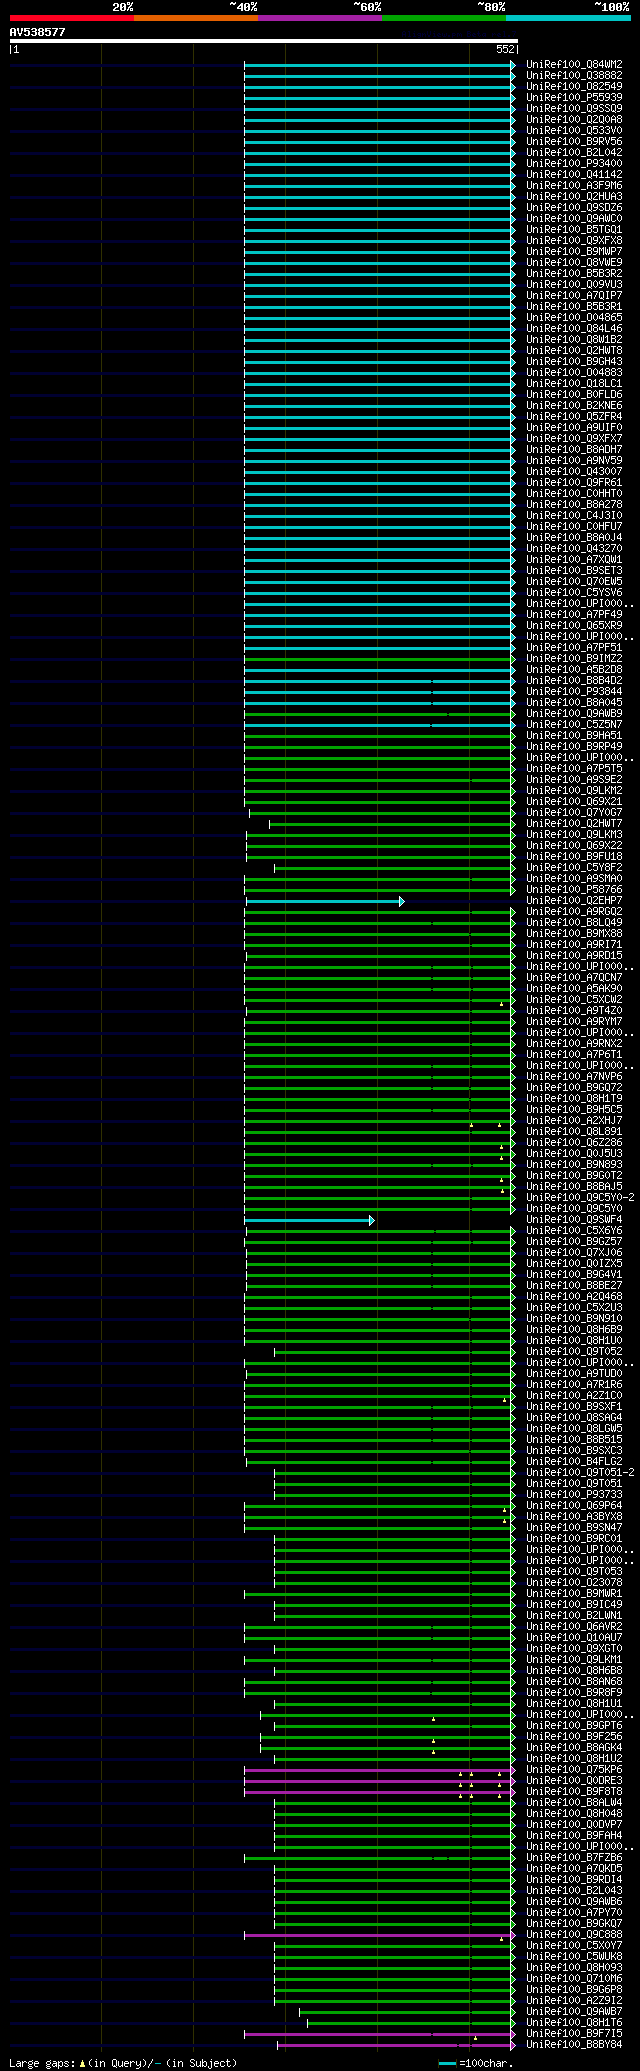Select label UniRef100_Q710M6
Image resolution: width=640 pixels, height=2071 pixels.
tap(574, 1979)
